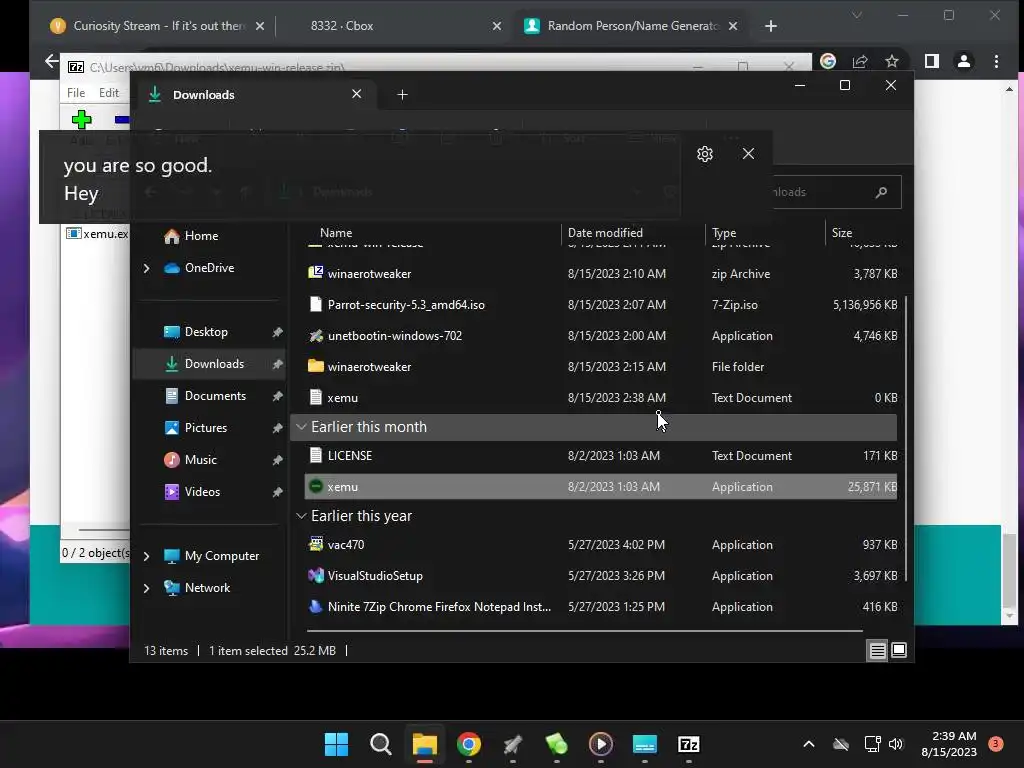This screenshot has width=1024, height=768.
Task: Open Chrome three-dot menu
Action: pyautogui.click(x=996, y=61)
